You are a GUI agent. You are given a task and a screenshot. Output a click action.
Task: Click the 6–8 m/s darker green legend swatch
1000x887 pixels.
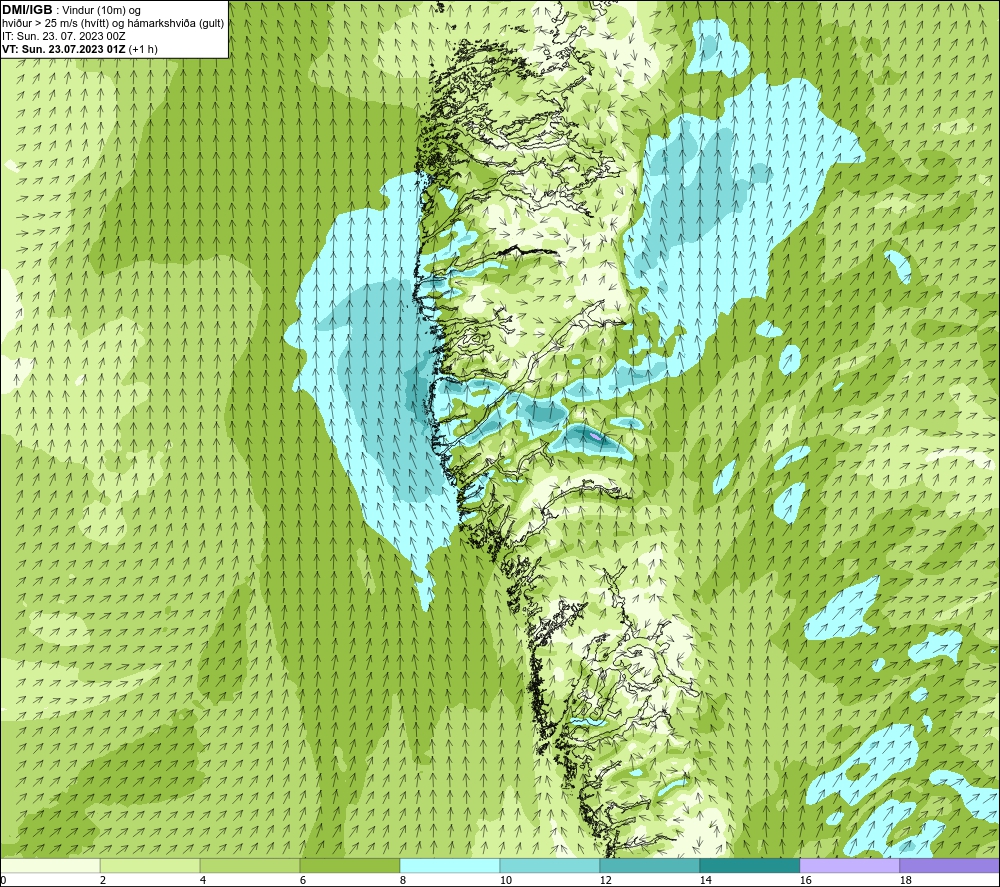coord(350,865)
